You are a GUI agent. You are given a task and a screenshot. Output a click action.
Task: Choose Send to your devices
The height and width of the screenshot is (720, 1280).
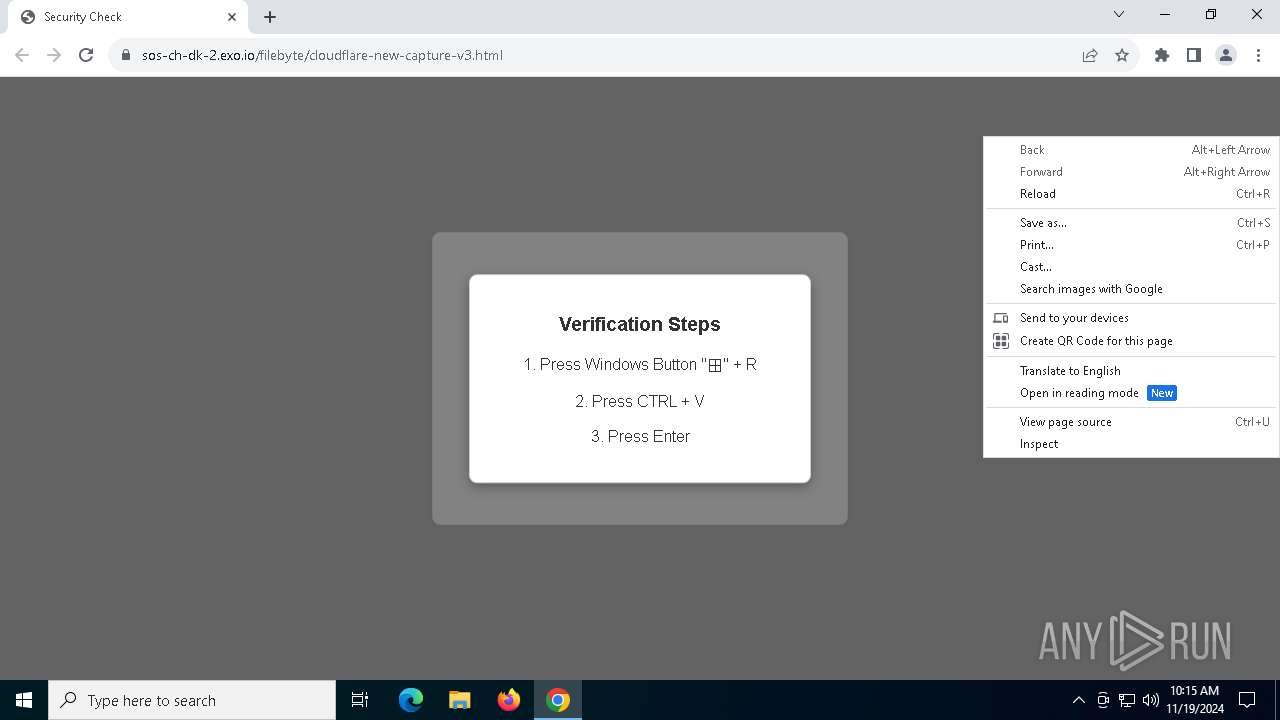(x=1132, y=318)
